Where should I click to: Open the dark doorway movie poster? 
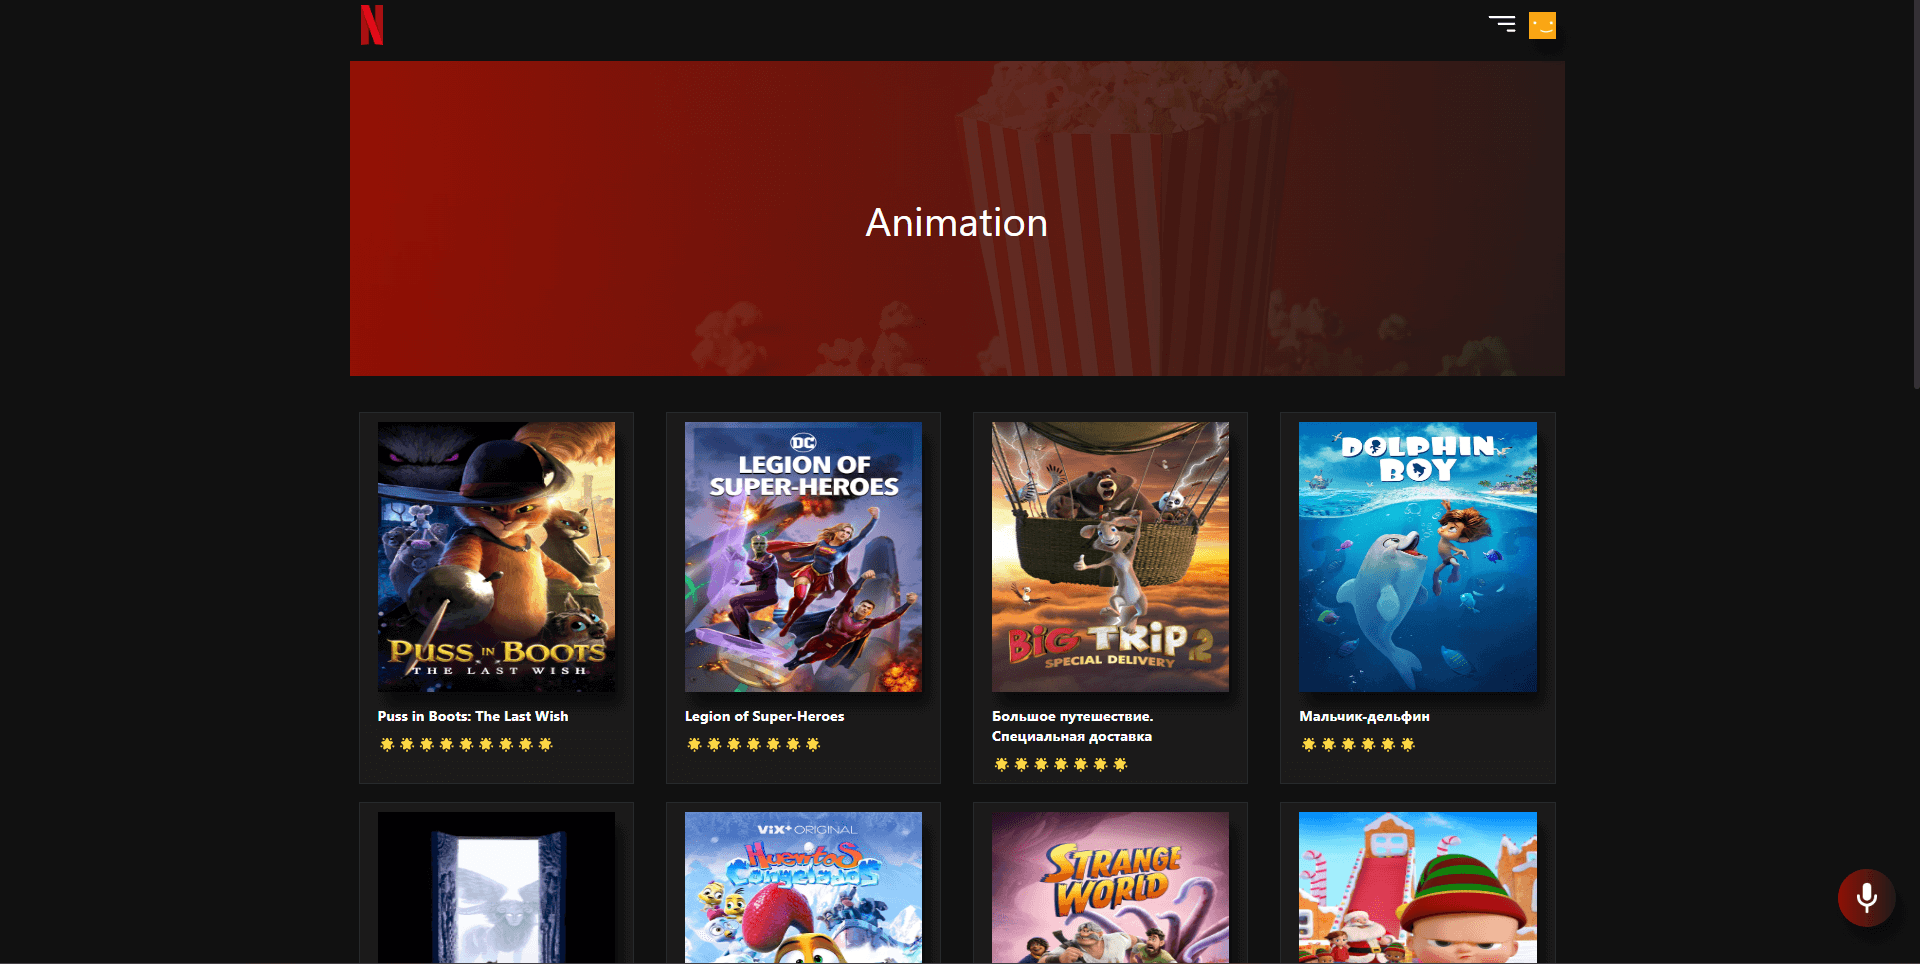coord(496,888)
